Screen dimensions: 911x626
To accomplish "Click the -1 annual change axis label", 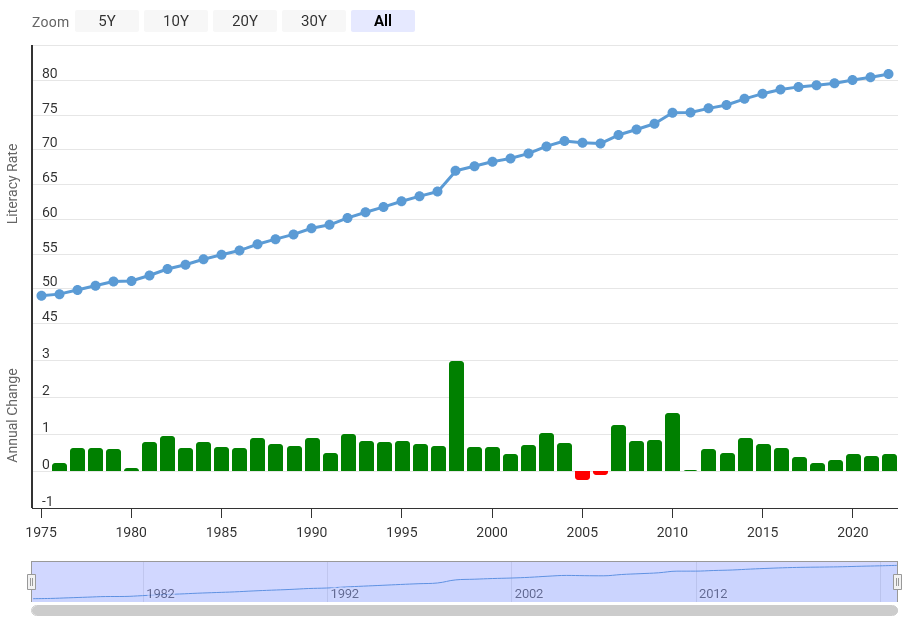I will [47, 501].
